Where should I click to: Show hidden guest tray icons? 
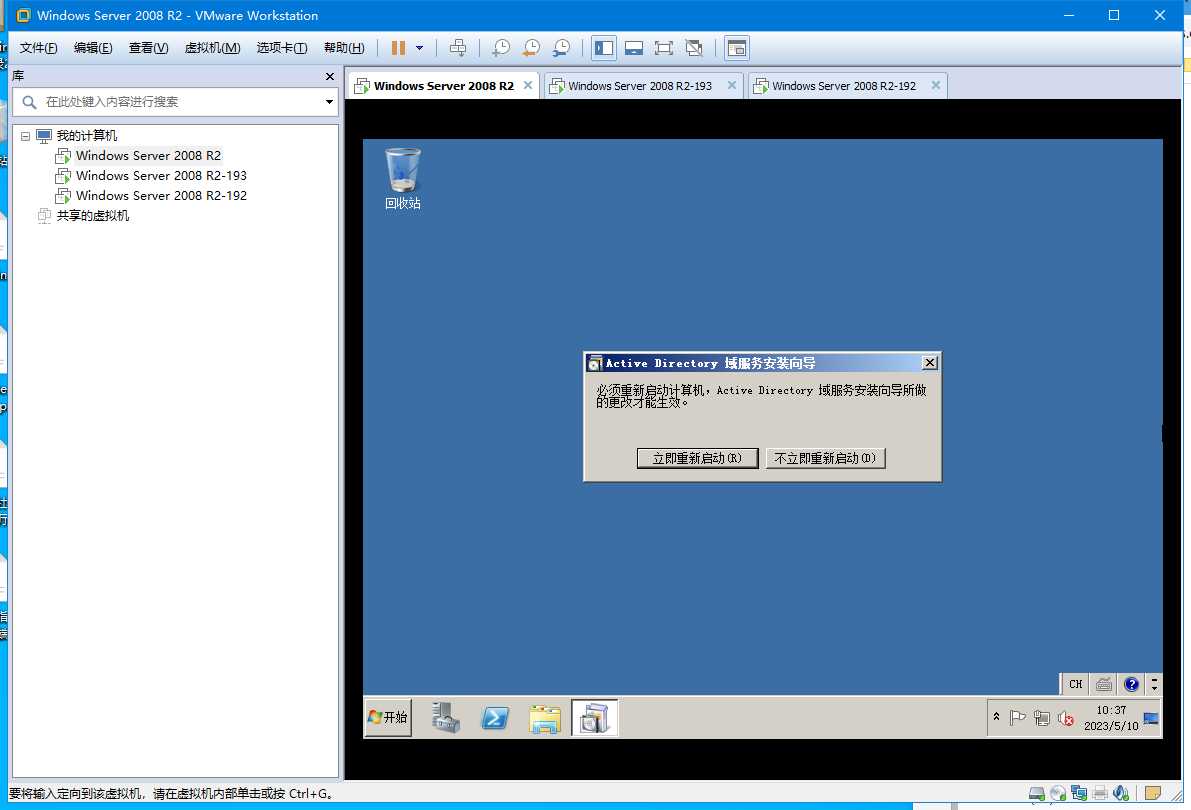(x=997, y=717)
